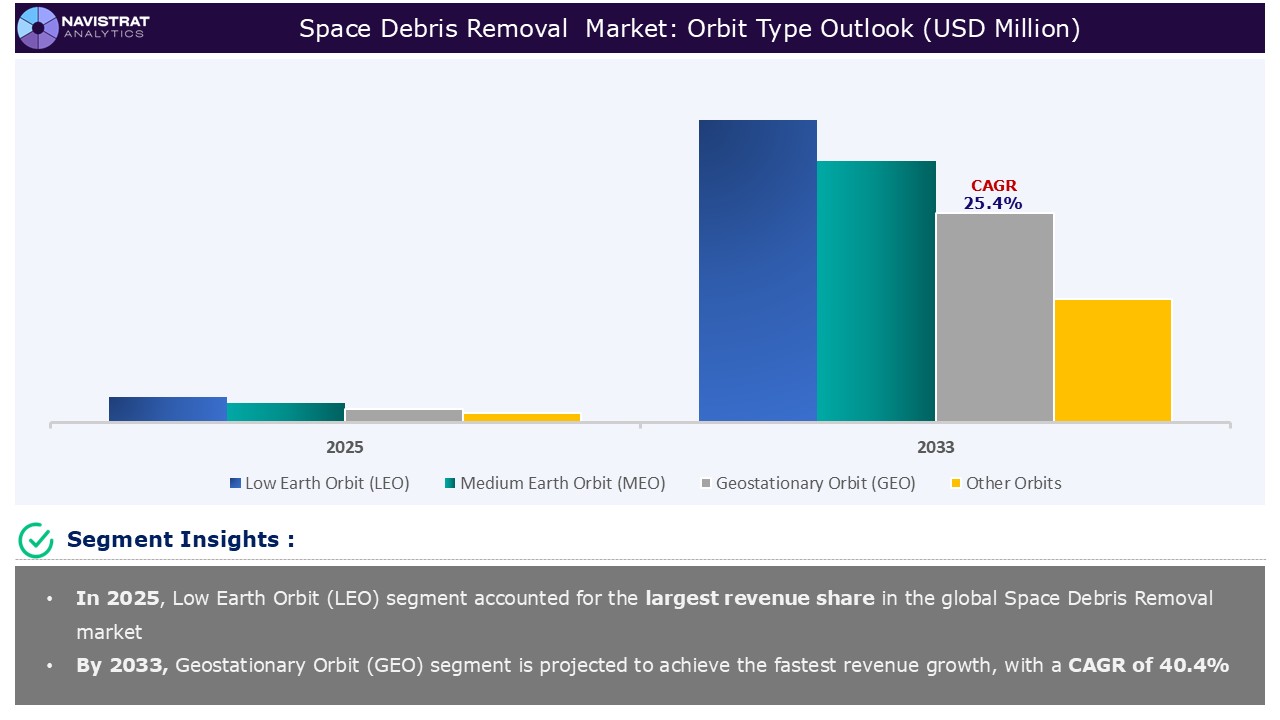
Task: Click the "Medium Earth Orbit (MEO)" legend label
Action: [x=563, y=484]
